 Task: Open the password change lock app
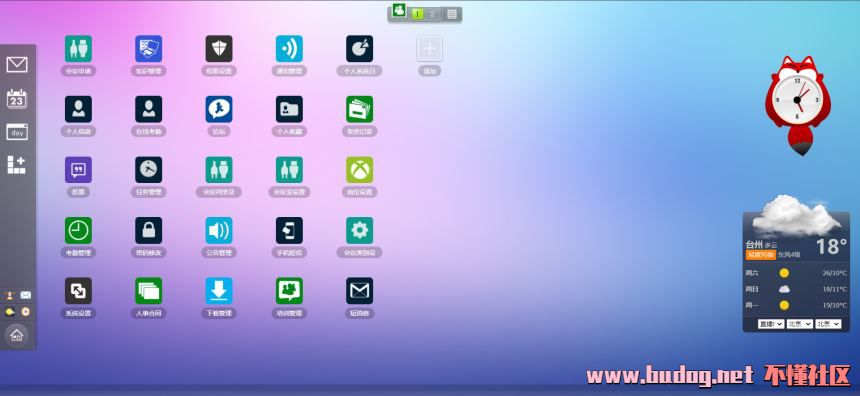point(149,230)
